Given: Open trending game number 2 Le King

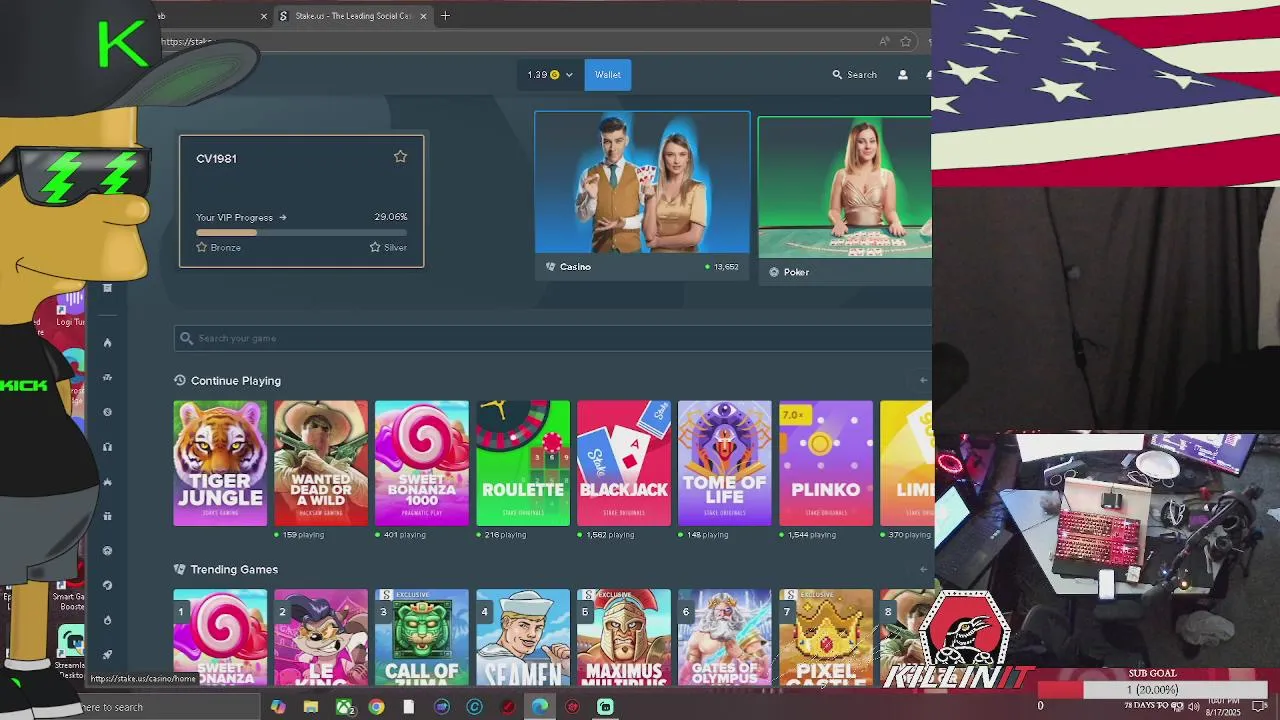Looking at the screenshot, I should [x=321, y=638].
